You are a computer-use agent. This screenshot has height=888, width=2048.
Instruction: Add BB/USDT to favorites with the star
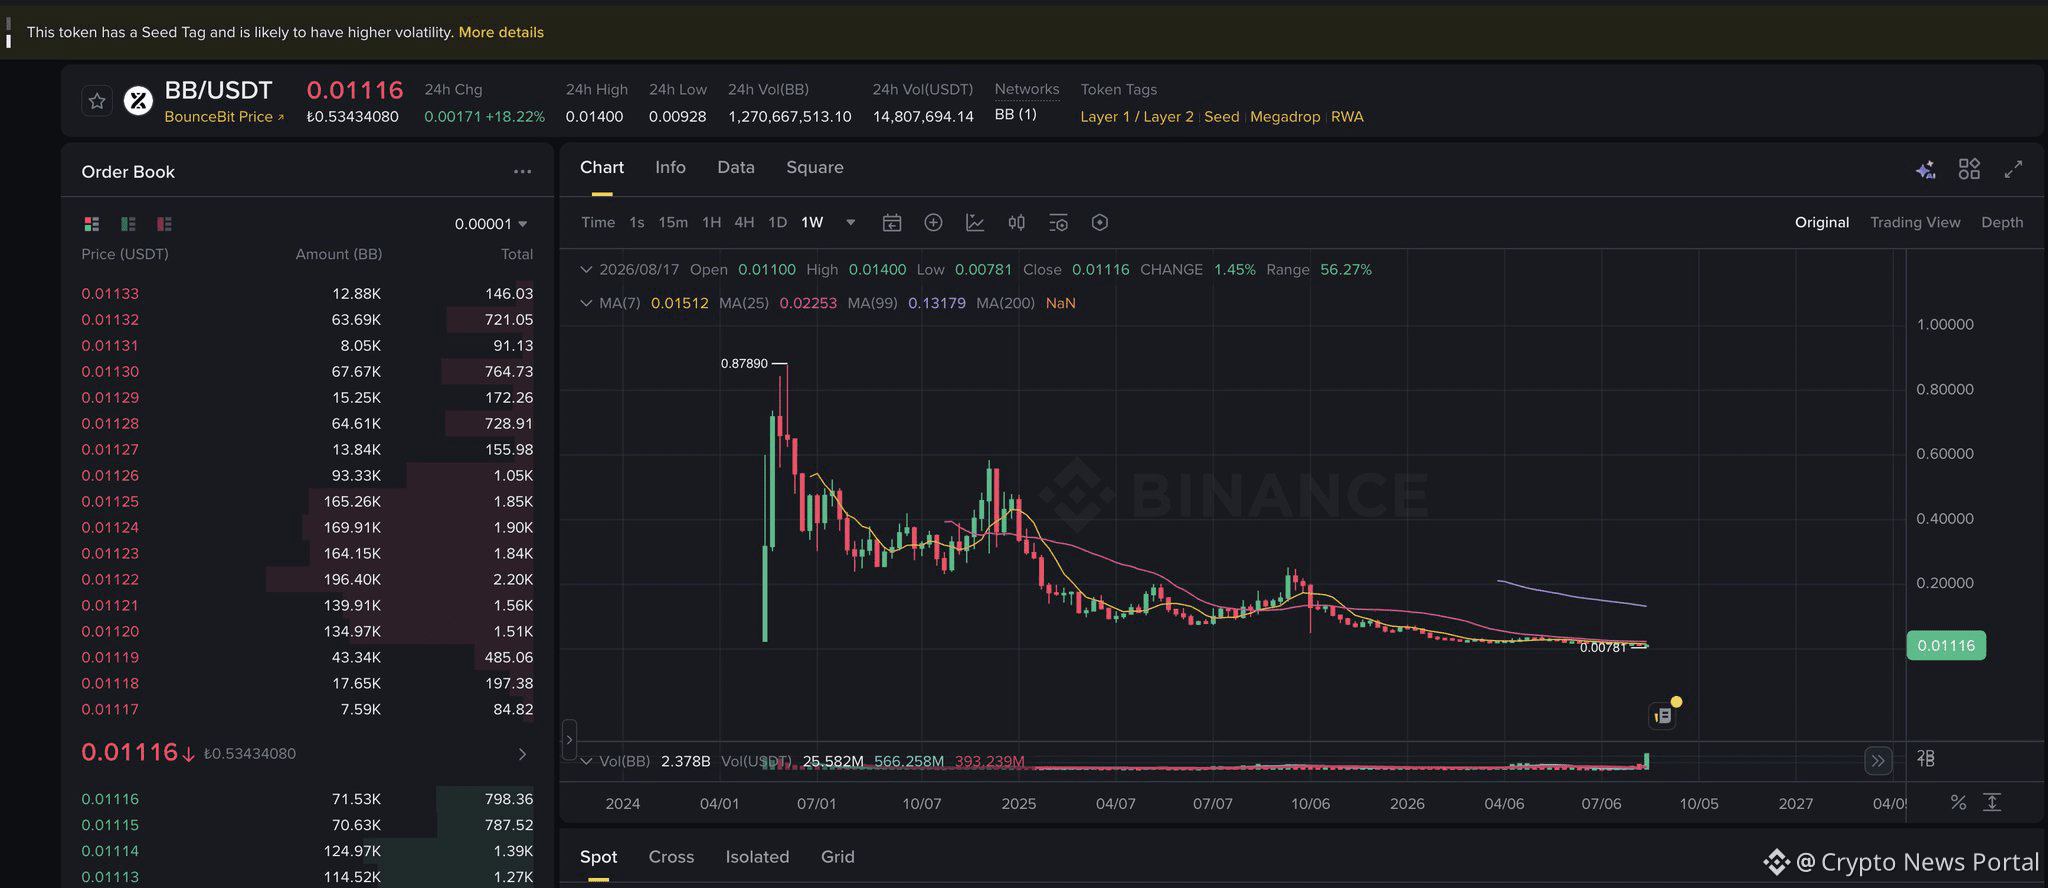pyautogui.click(x=97, y=101)
